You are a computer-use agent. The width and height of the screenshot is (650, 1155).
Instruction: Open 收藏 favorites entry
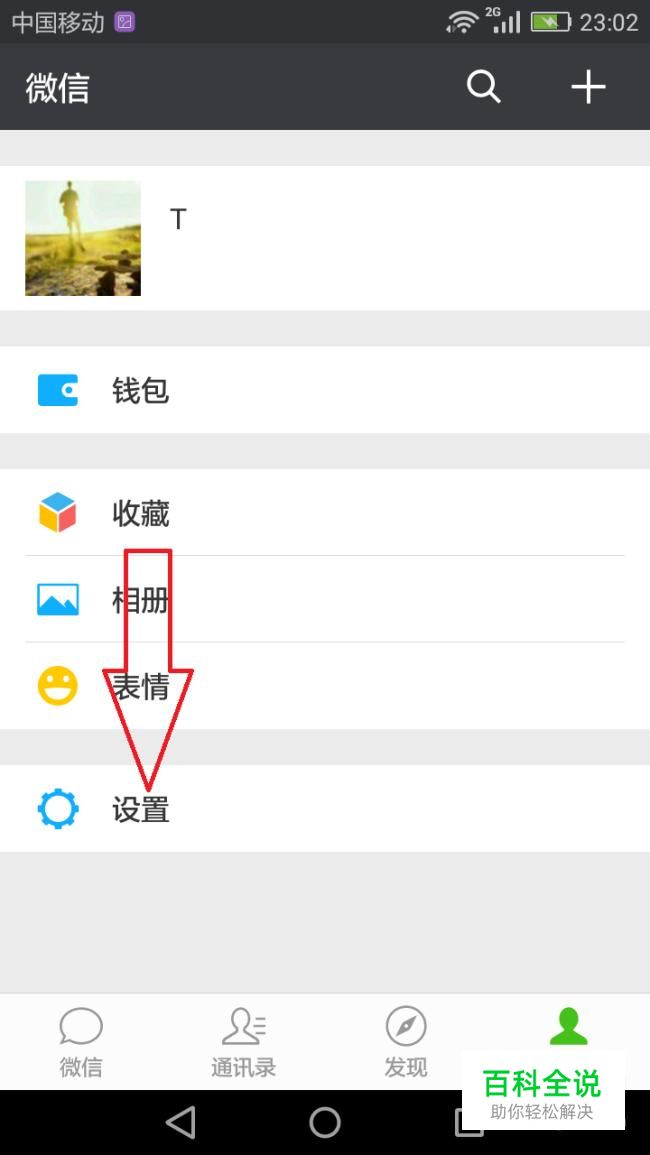point(325,512)
